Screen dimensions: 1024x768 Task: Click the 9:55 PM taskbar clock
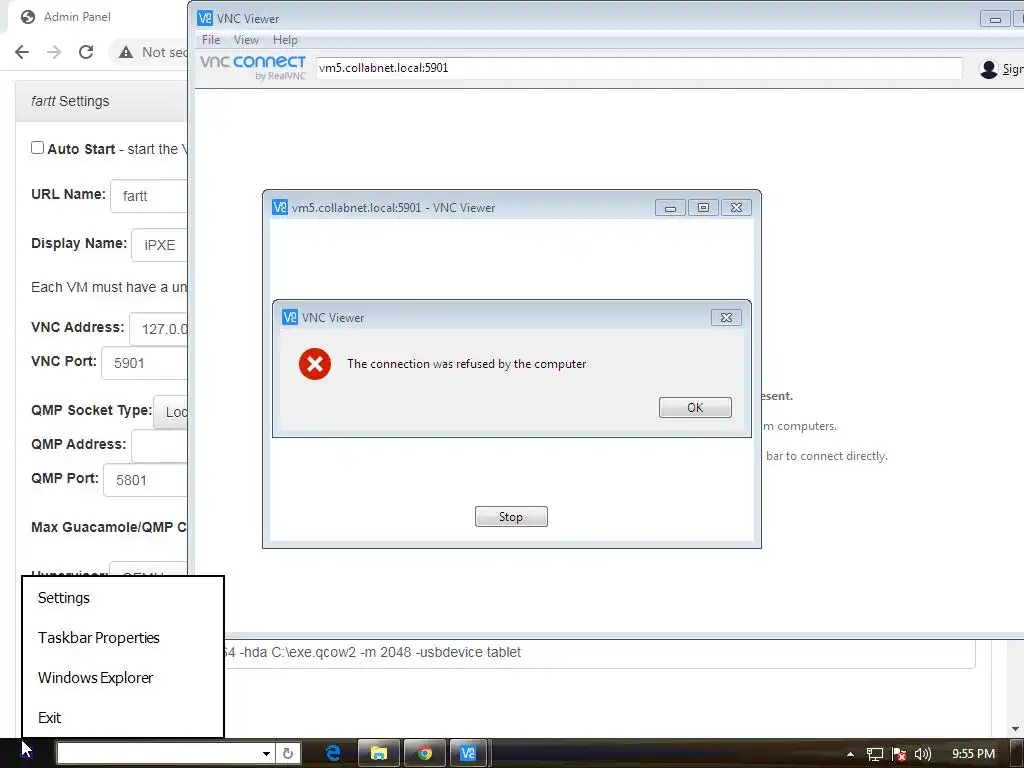(x=973, y=754)
